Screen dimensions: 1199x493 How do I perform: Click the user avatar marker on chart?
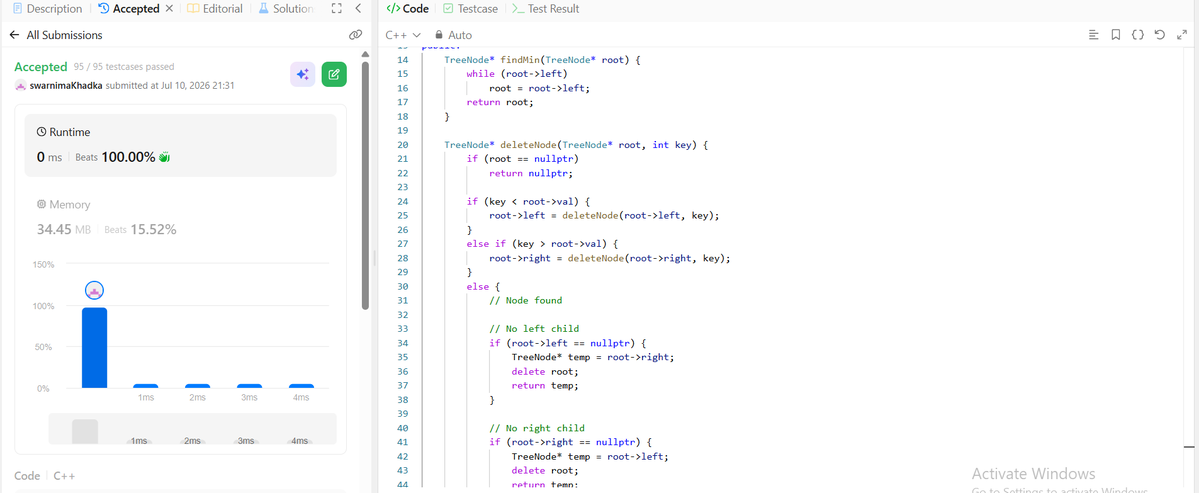[x=94, y=290]
